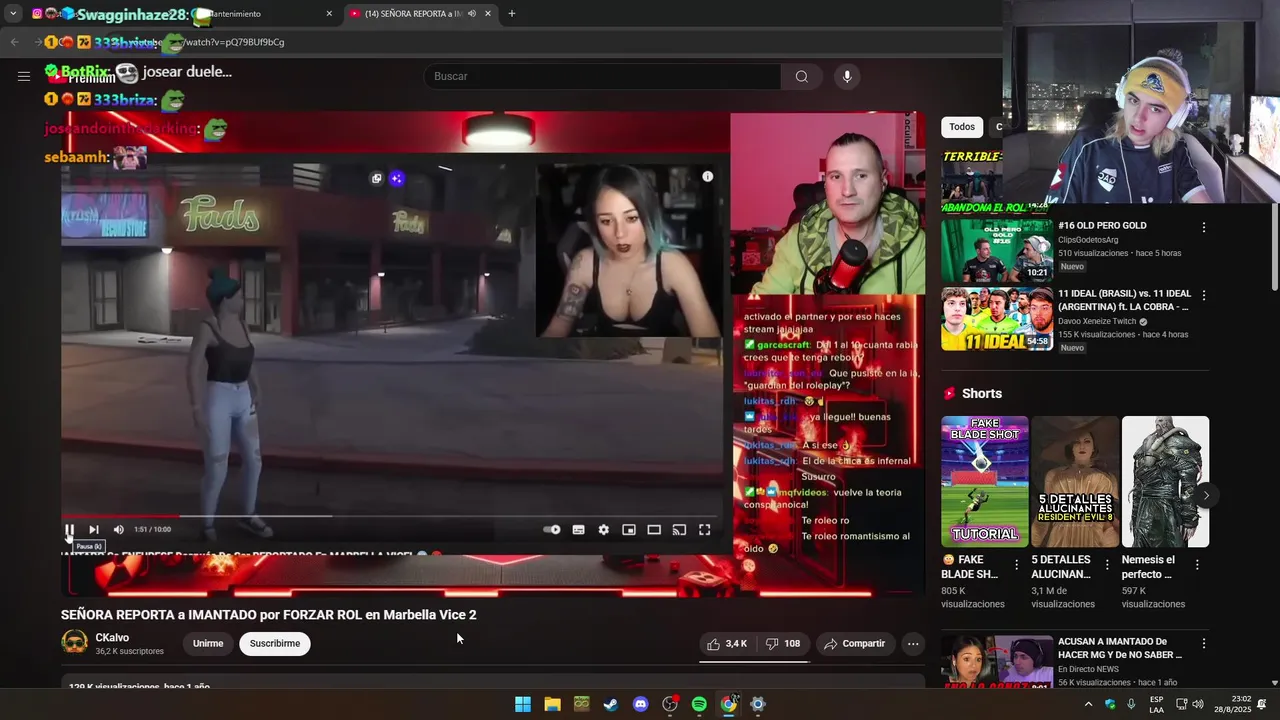Toggle subtitles in the video player
The height and width of the screenshot is (720, 1280).
point(578,530)
